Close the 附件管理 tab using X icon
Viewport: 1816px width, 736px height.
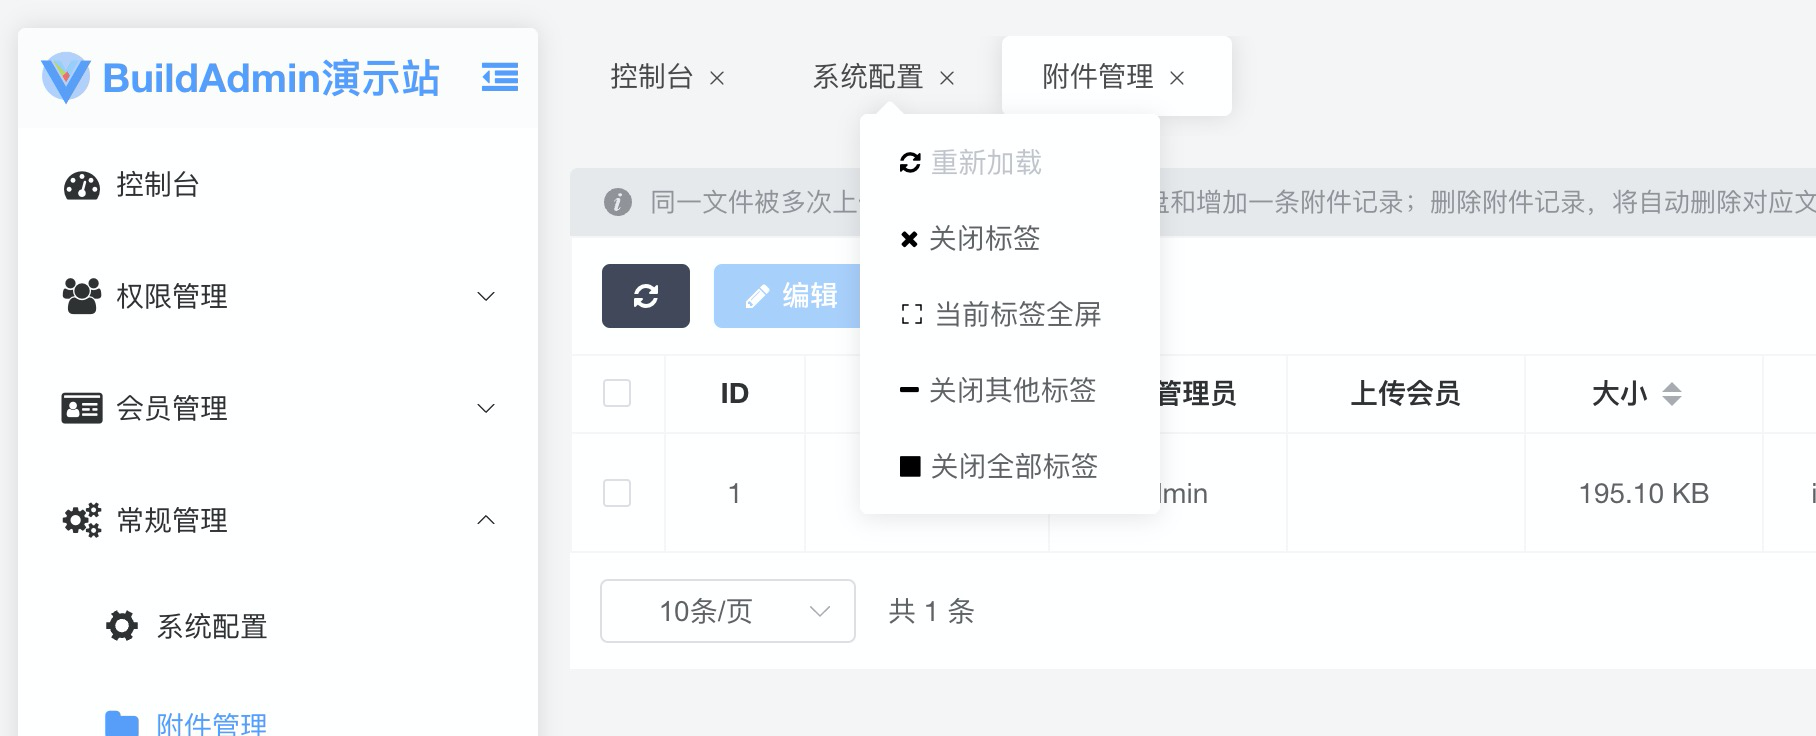[1177, 78]
